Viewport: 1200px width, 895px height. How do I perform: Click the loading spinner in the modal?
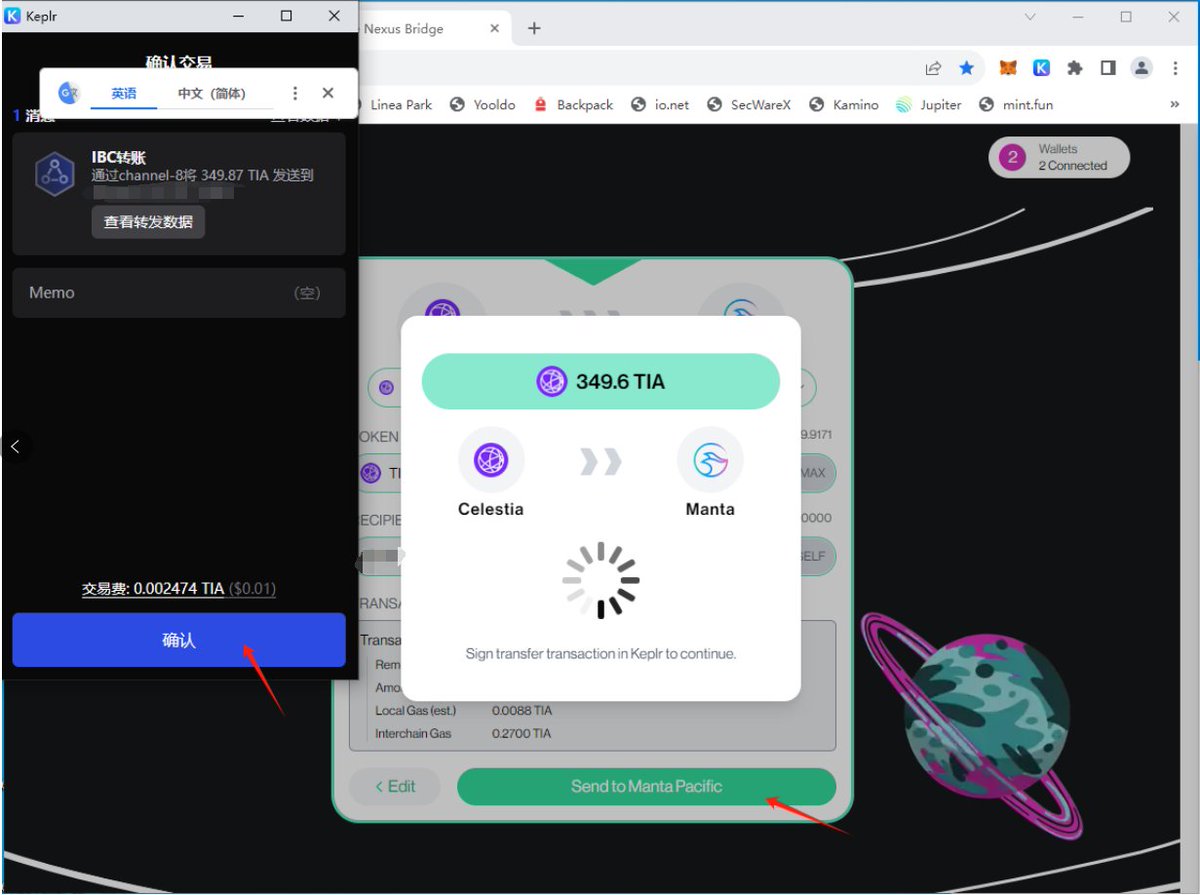[x=600, y=580]
